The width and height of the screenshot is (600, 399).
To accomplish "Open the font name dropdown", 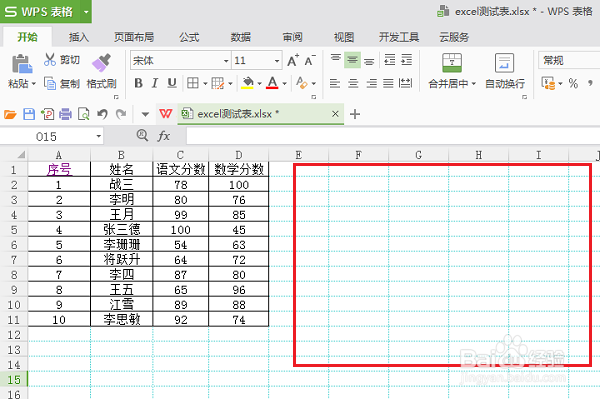I will [226, 61].
